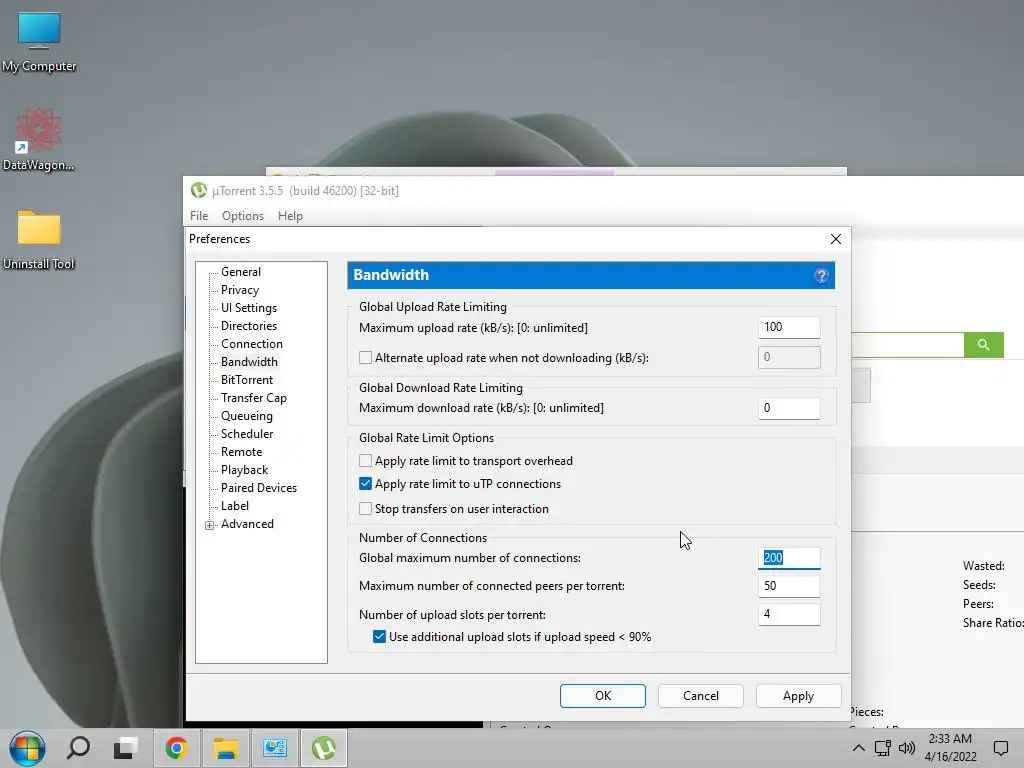Select Scheduler in preferences tree
Image resolution: width=1024 pixels, height=768 pixels.
click(247, 434)
